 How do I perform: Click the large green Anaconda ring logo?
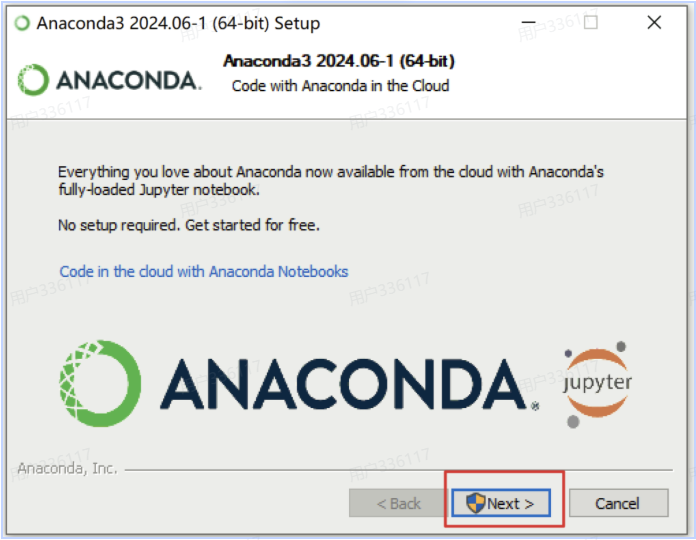pos(100,384)
